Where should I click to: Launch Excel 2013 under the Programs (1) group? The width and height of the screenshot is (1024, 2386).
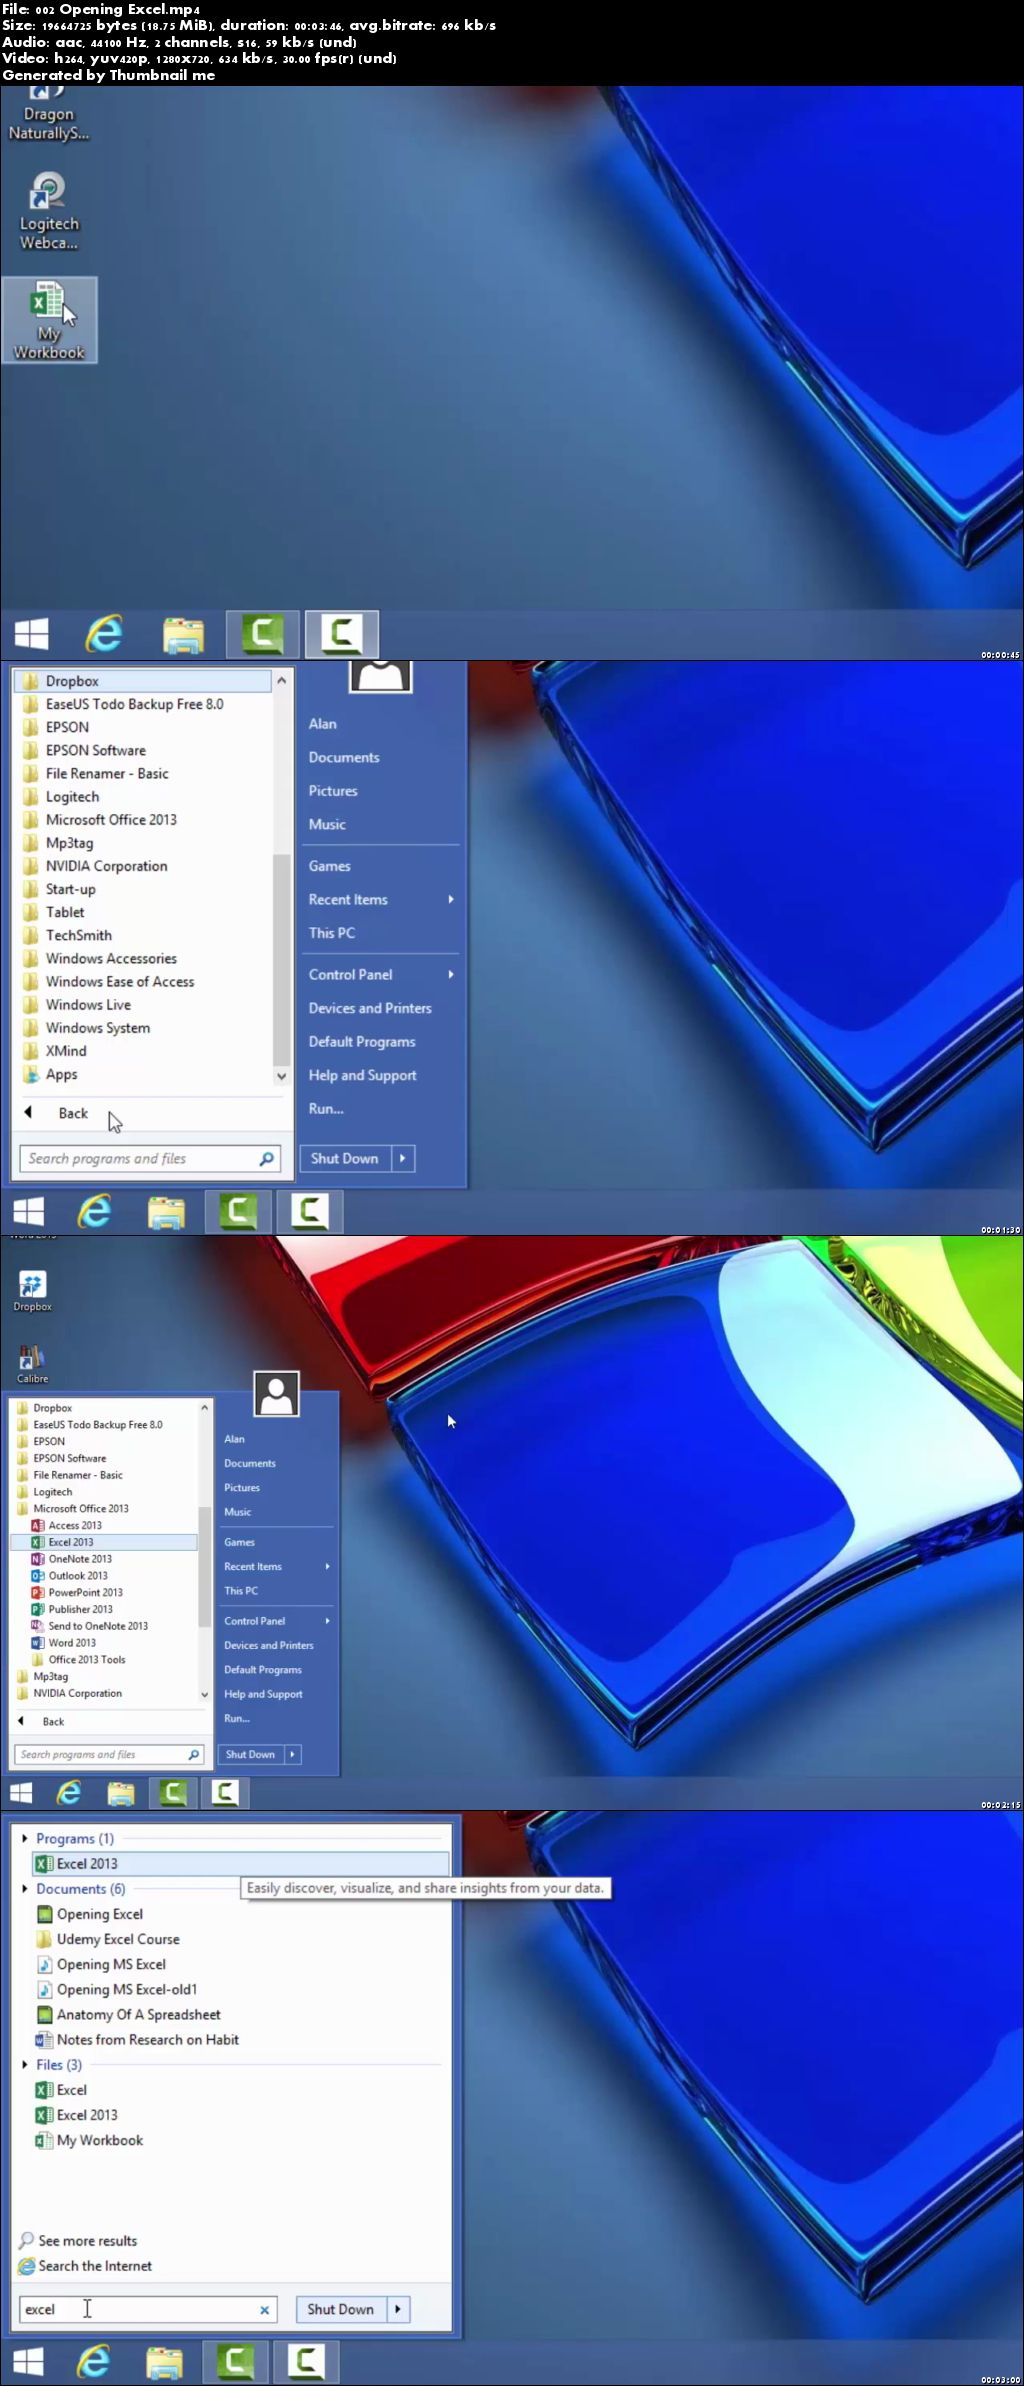[x=241, y=1863]
